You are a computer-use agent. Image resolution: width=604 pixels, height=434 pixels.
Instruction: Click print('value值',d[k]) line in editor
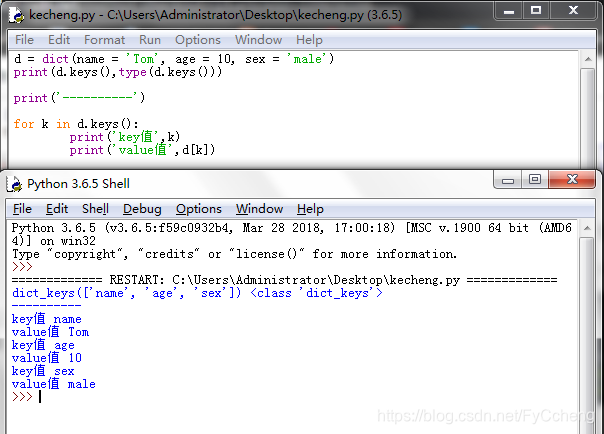pyautogui.click(x=142, y=150)
